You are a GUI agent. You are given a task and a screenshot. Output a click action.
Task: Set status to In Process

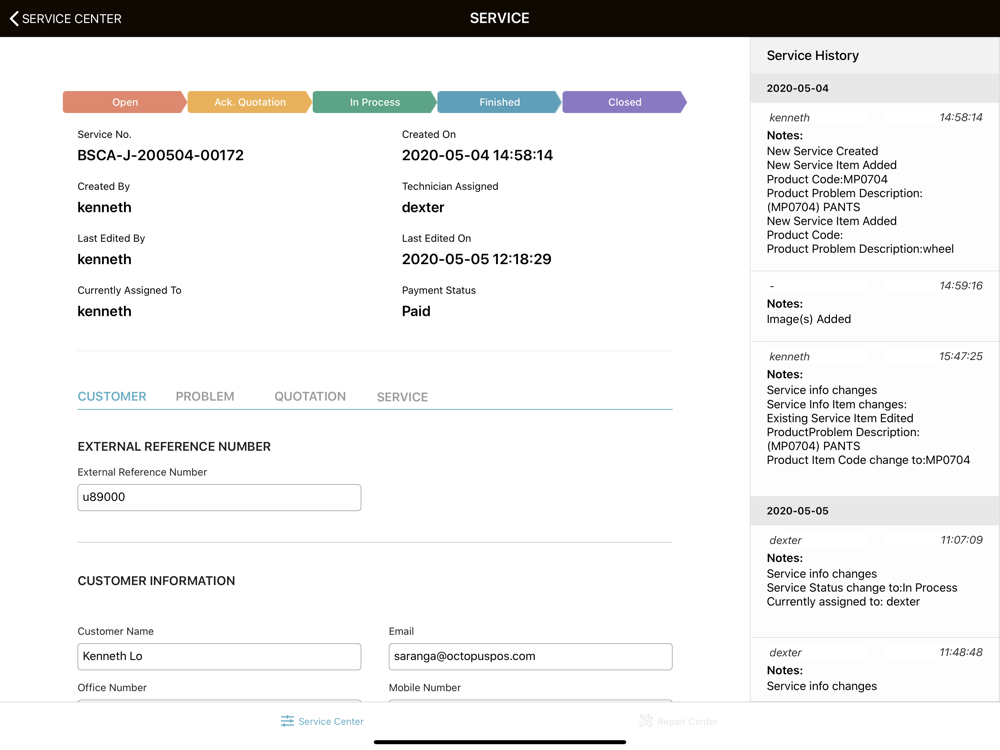(x=374, y=102)
